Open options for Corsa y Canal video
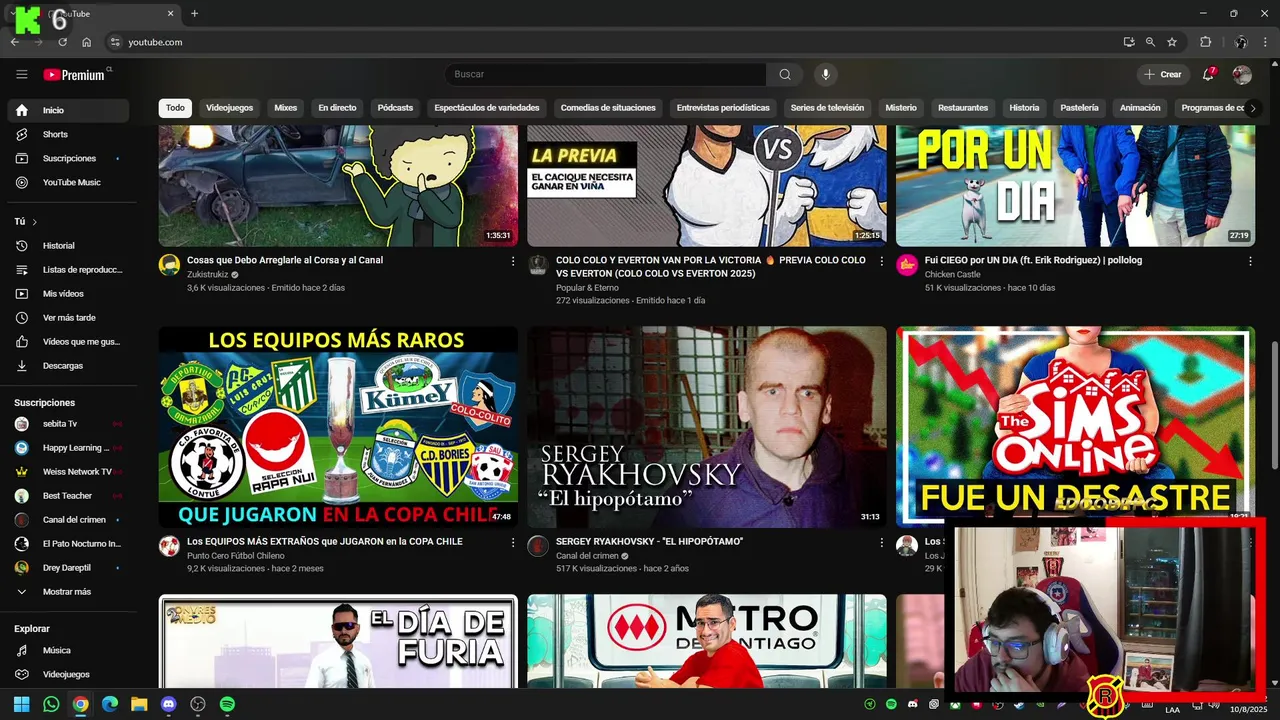Screen dimensions: 1280x720 [x=513, y=261]
